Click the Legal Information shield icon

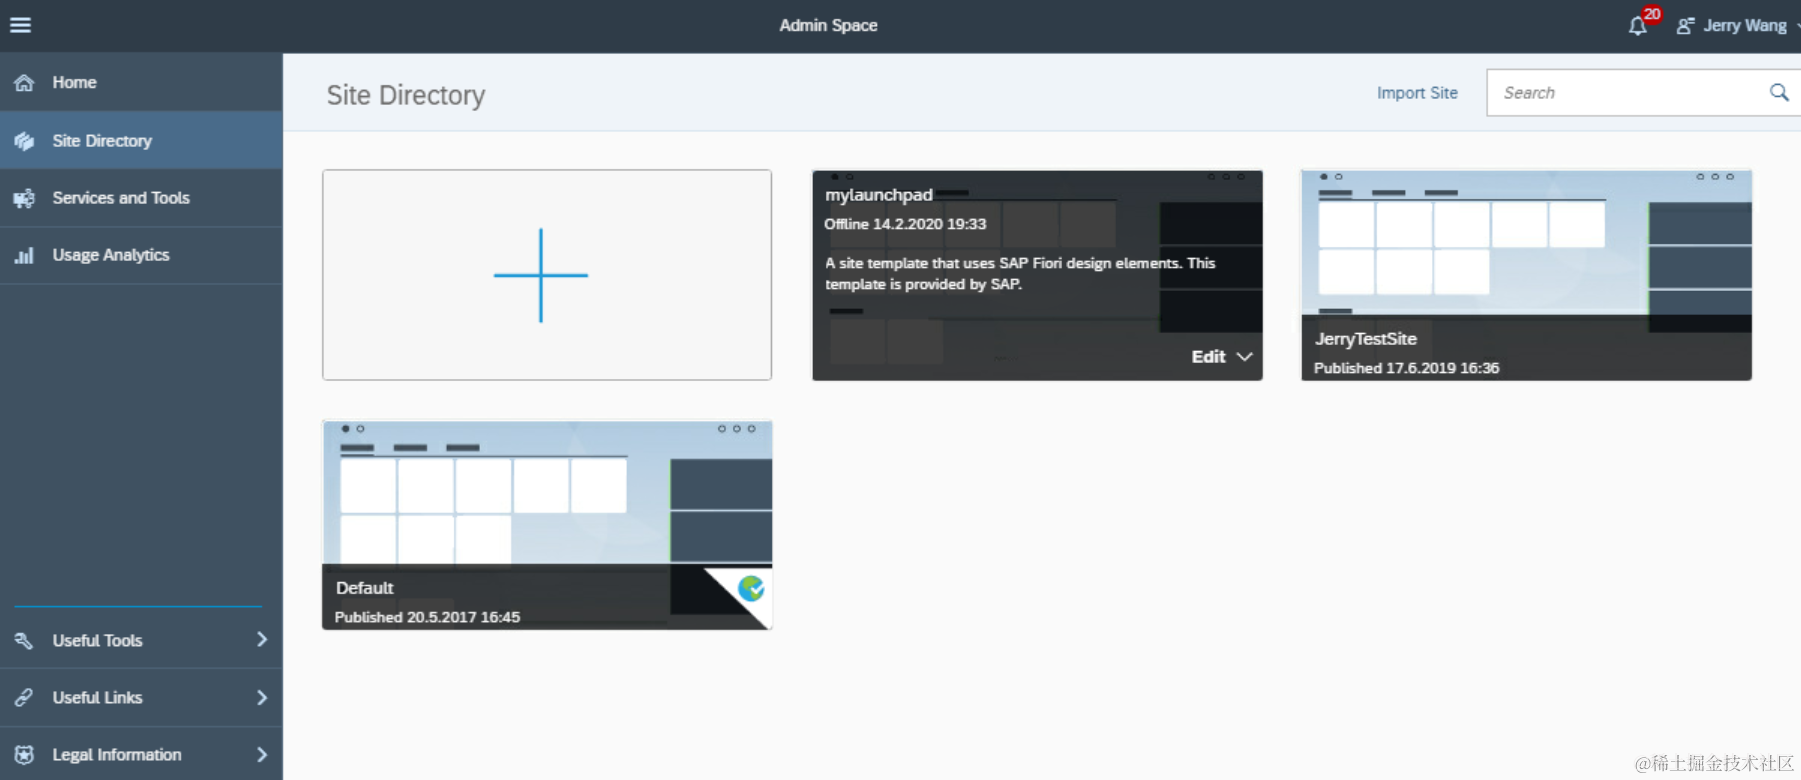[x=24, y=755]
